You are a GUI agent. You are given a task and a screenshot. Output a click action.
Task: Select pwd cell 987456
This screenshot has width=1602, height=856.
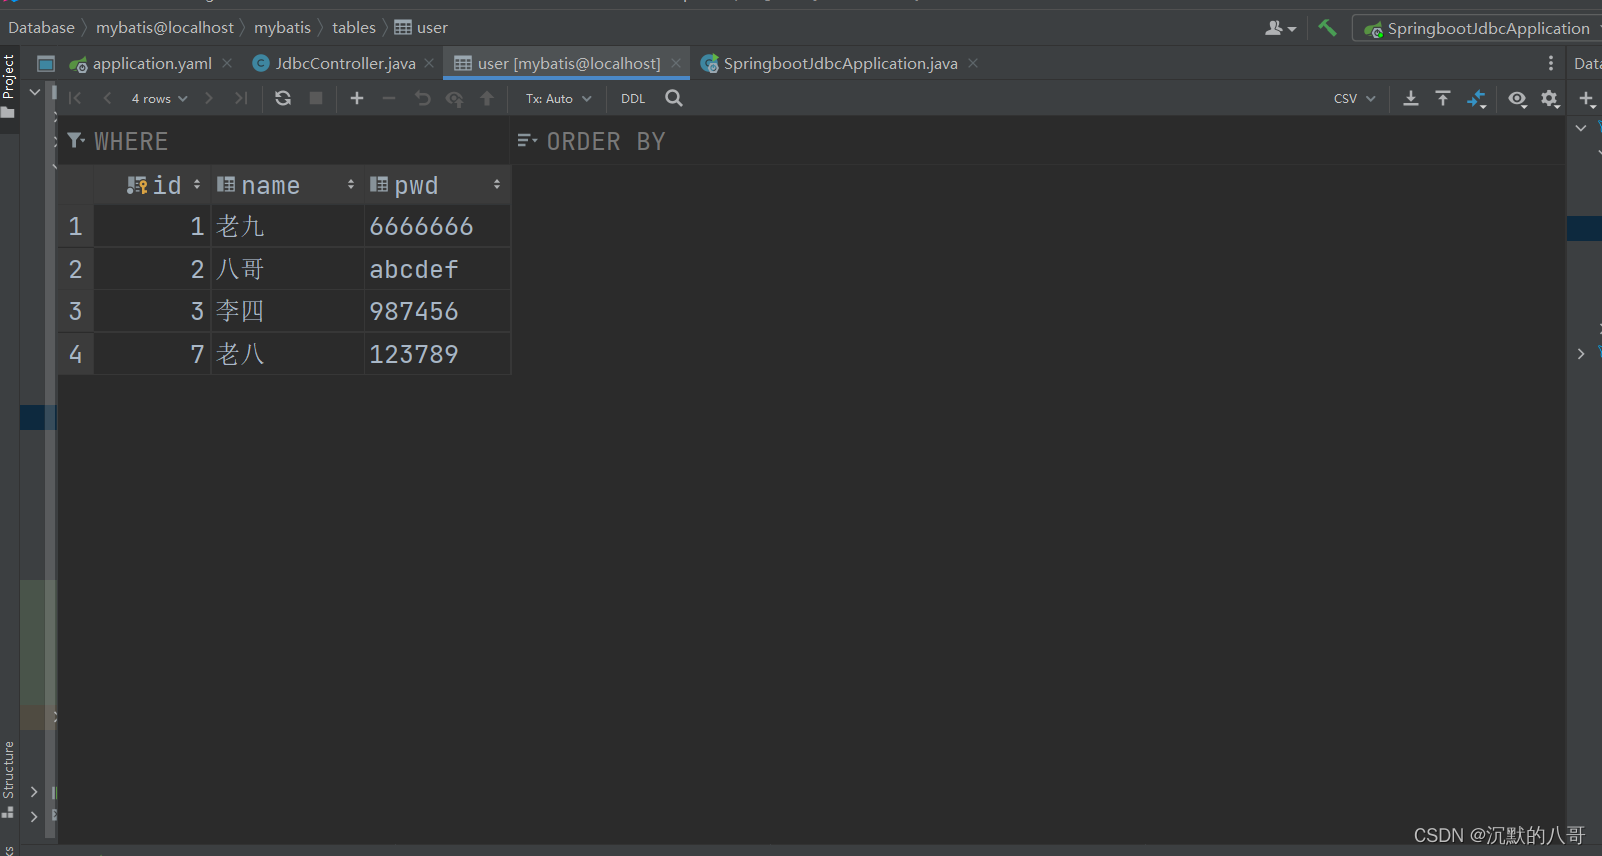point(437,311)
